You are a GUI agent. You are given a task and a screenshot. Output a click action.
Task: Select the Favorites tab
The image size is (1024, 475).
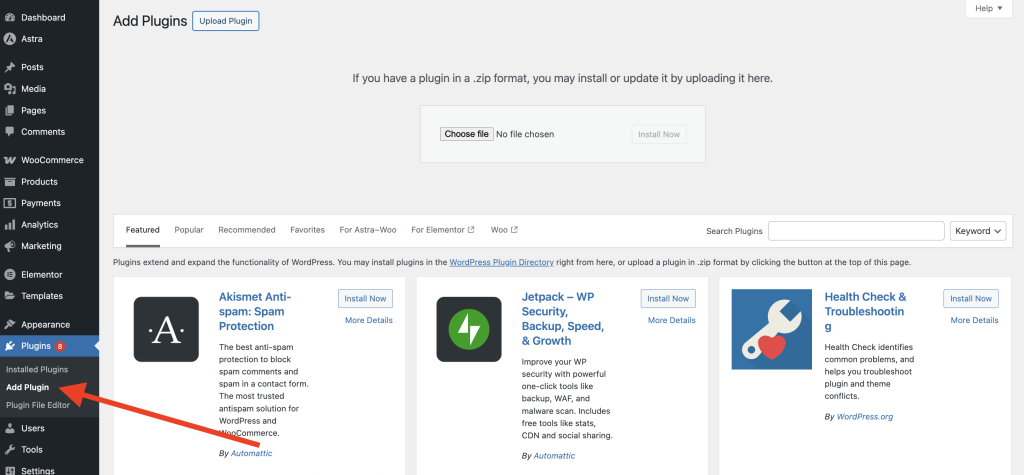tap(307, 230)
